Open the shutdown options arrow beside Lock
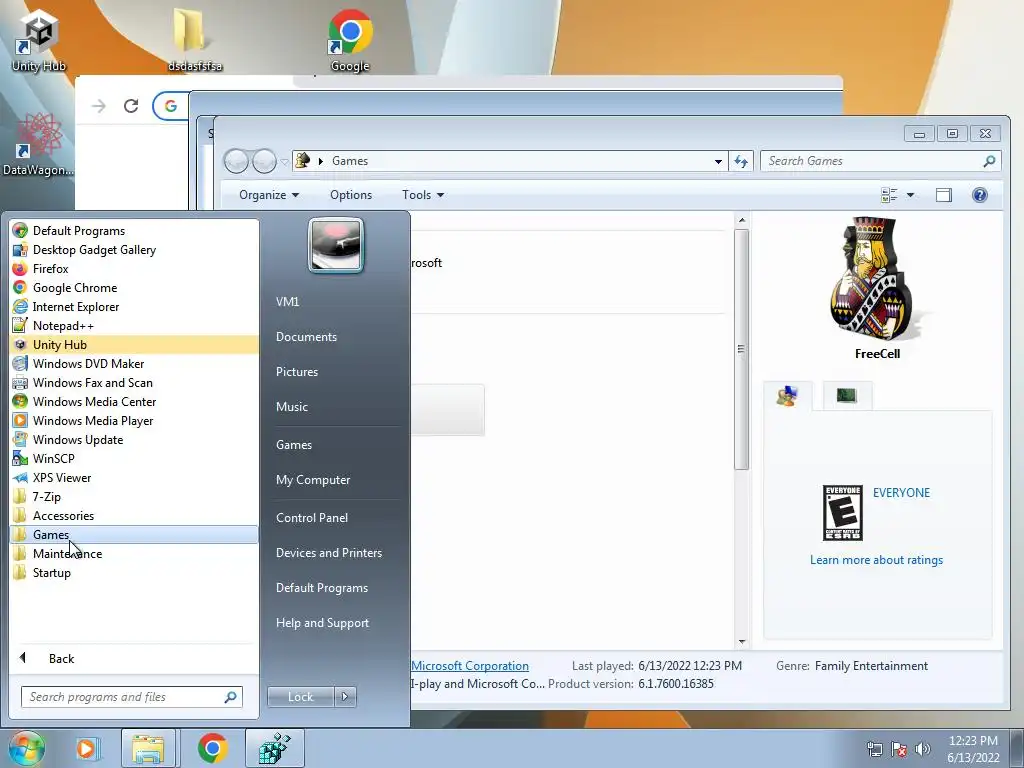The height and width of the screenshot is (768, 1024). point(345,697)
